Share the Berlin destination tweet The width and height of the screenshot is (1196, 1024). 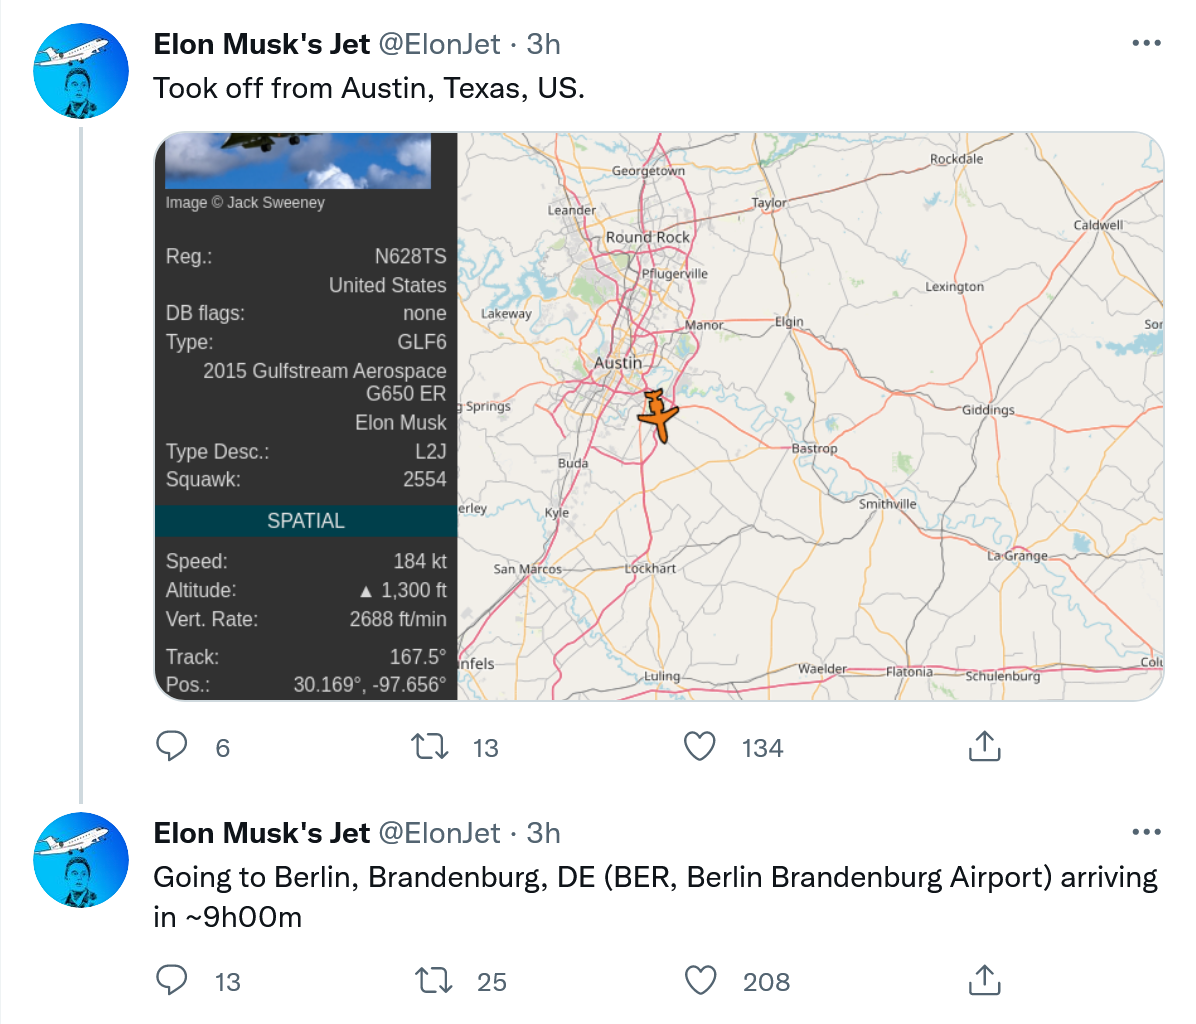click(x=984, y=980)
